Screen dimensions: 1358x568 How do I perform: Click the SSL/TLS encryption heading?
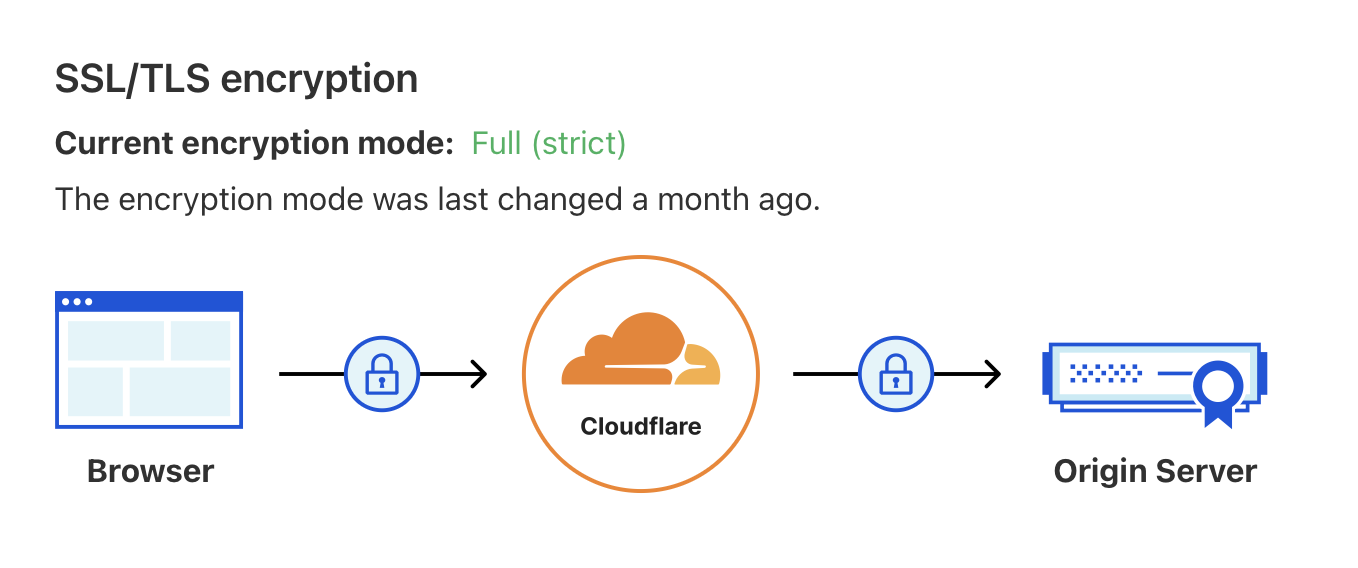[236, 79]
